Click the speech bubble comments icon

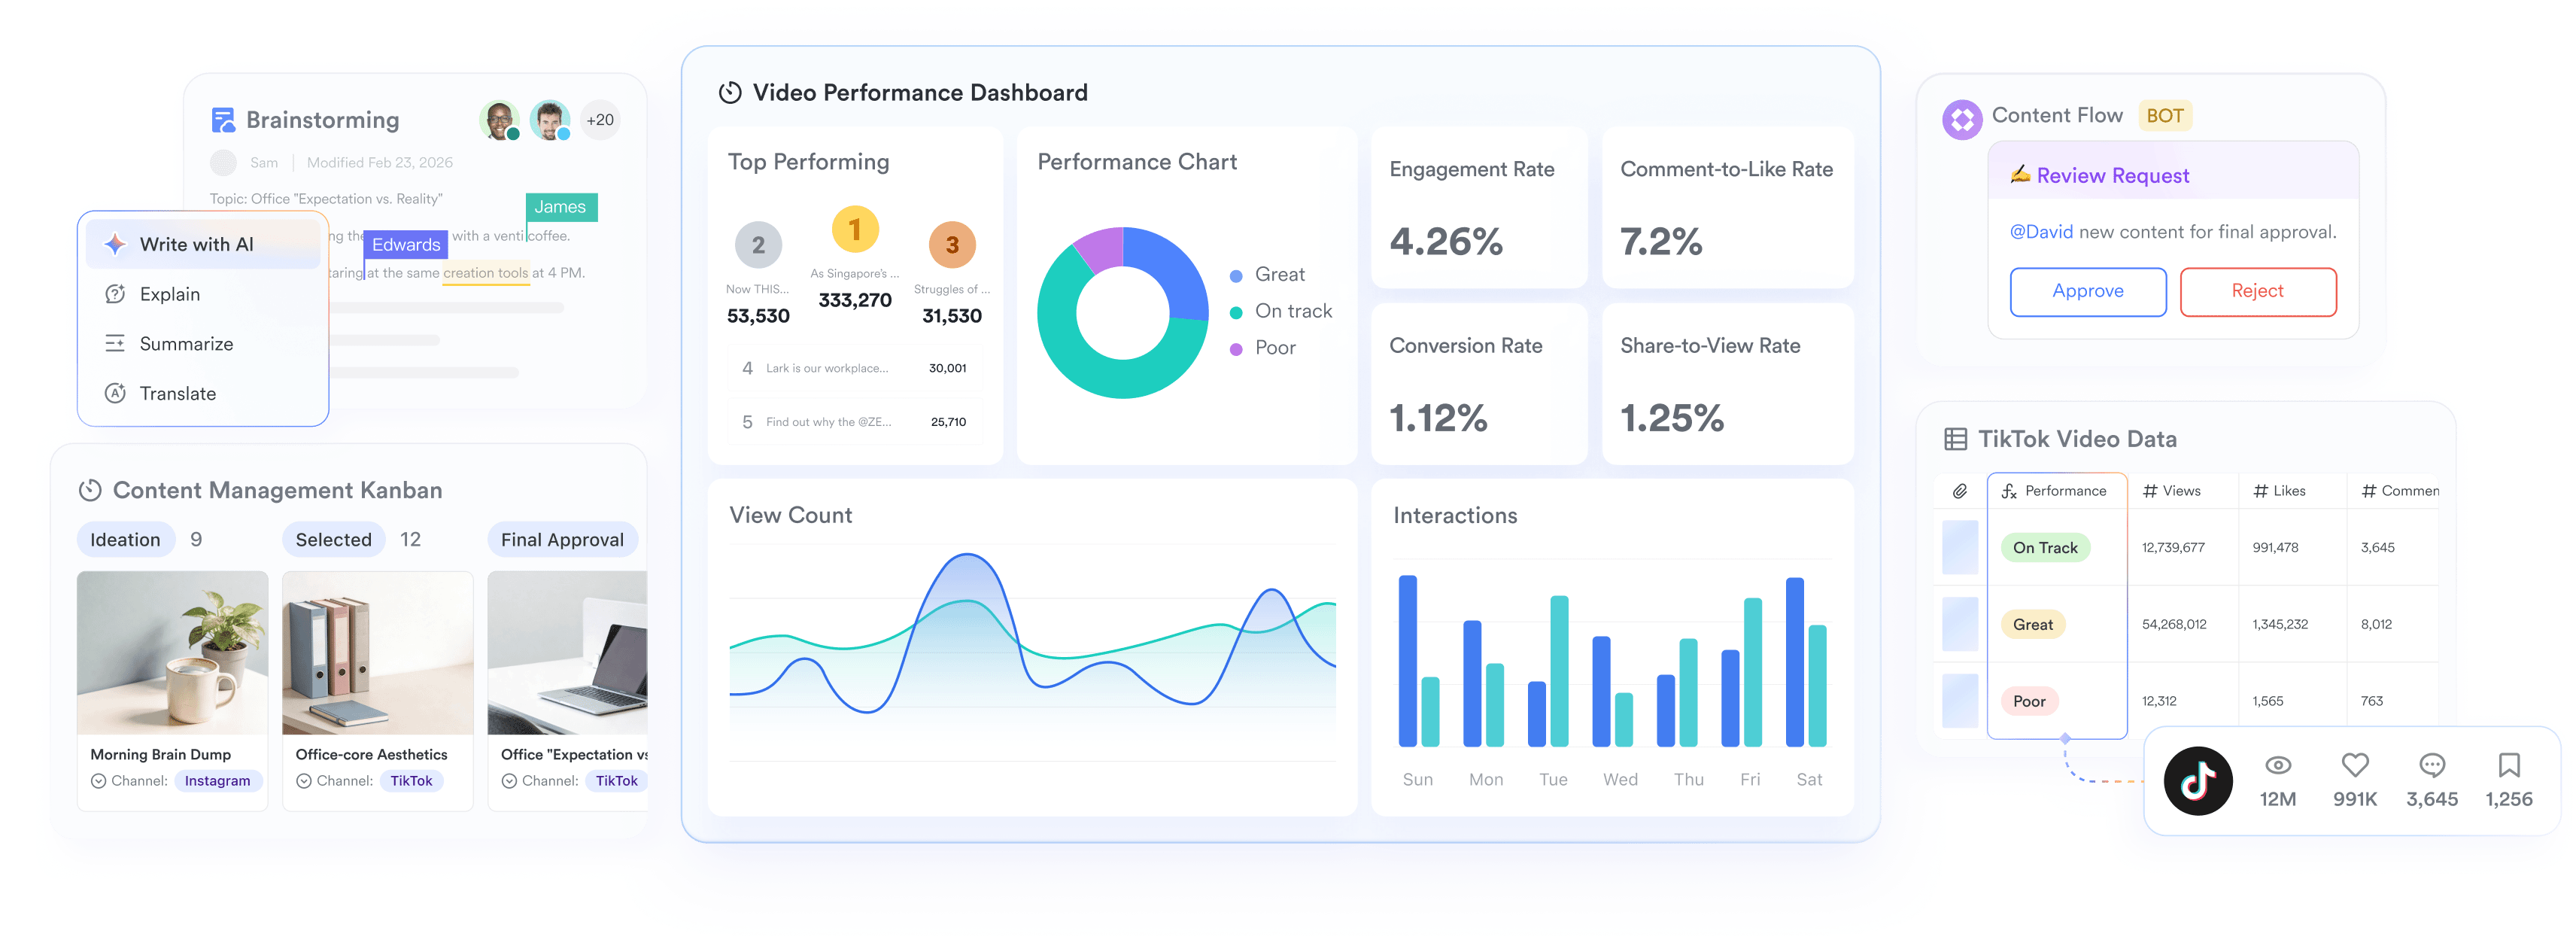[2431, 766]
